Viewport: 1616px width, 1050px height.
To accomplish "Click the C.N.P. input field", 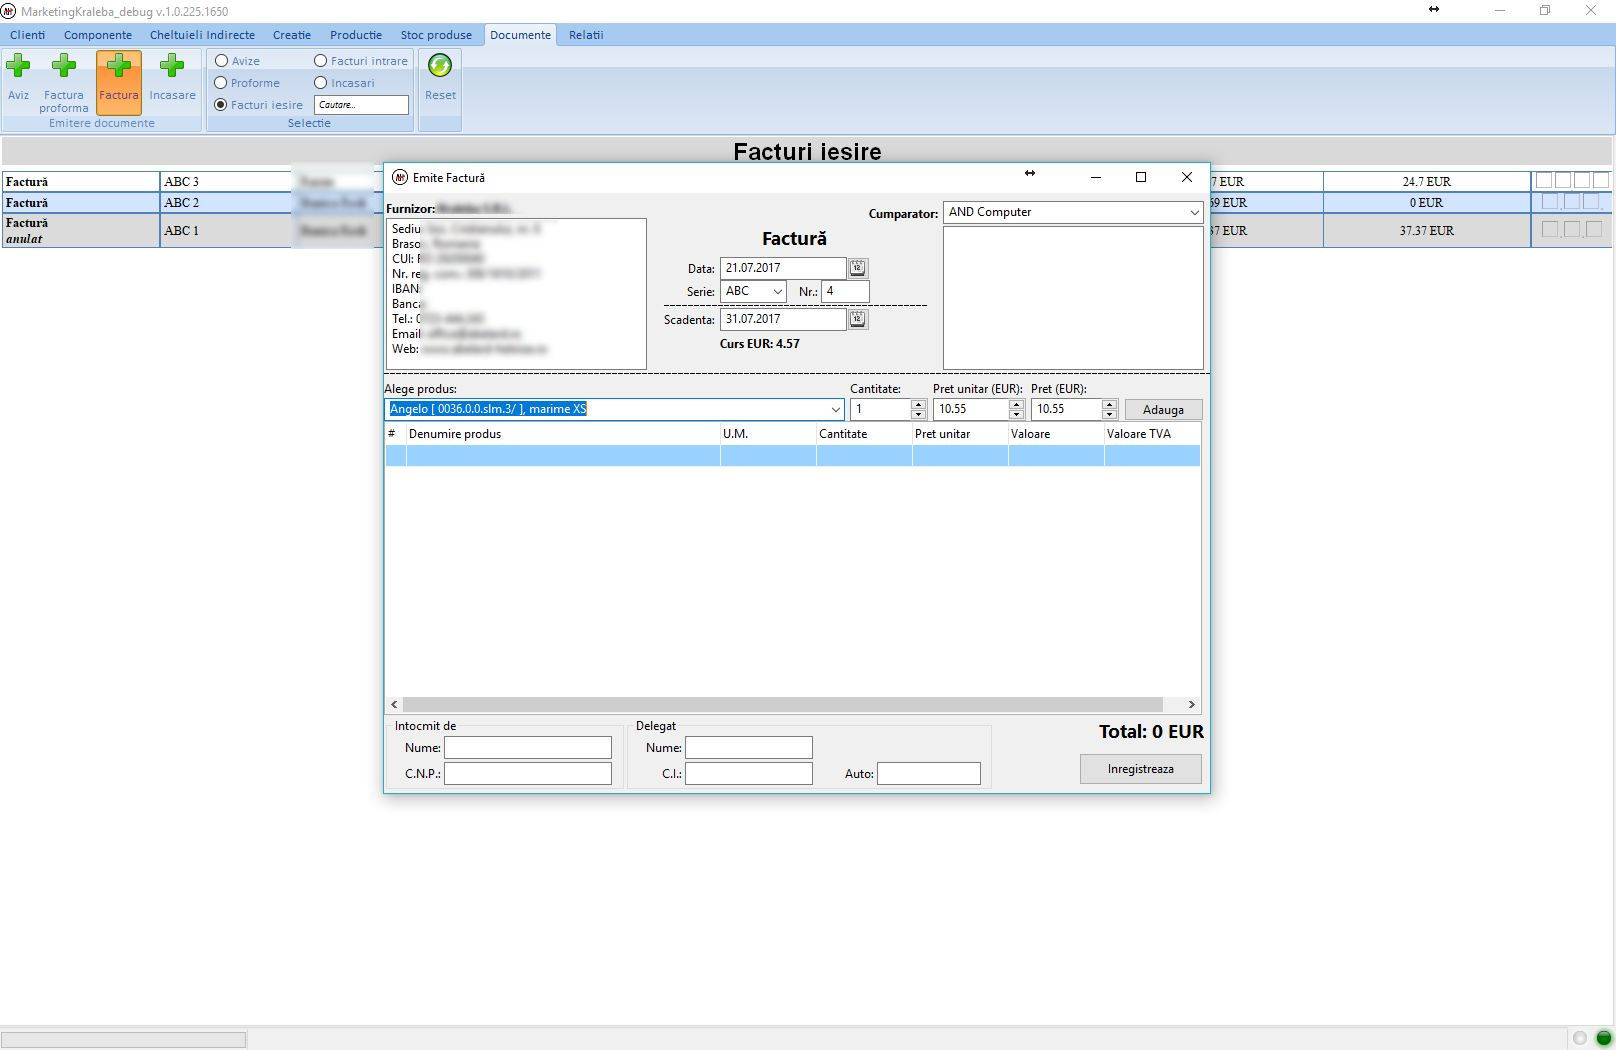I will pyautogui.click(x=528, y=774).
